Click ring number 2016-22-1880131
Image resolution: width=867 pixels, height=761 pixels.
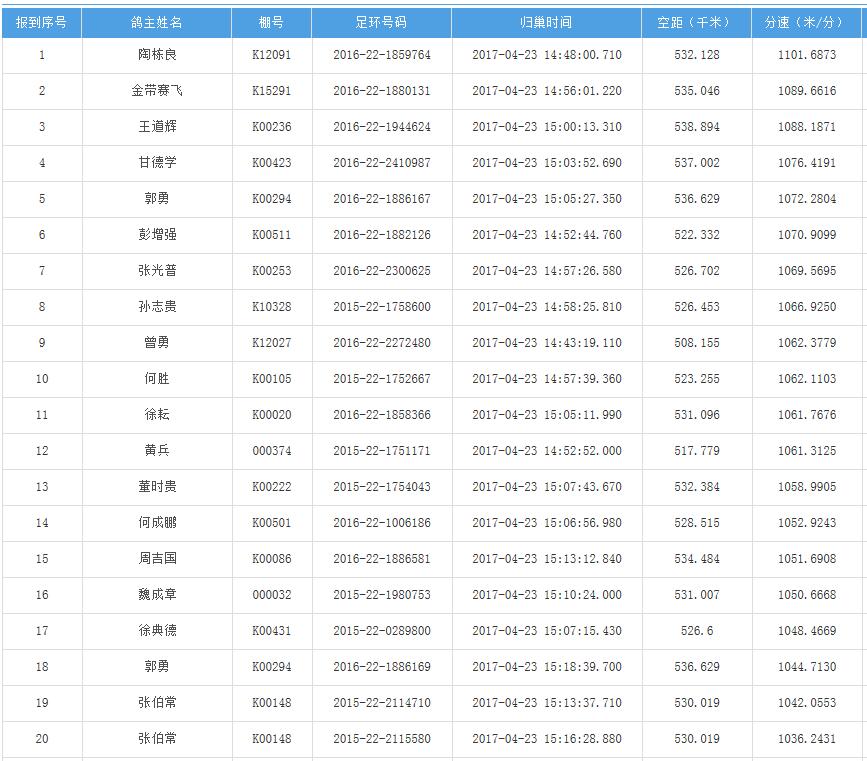(381, 91)
